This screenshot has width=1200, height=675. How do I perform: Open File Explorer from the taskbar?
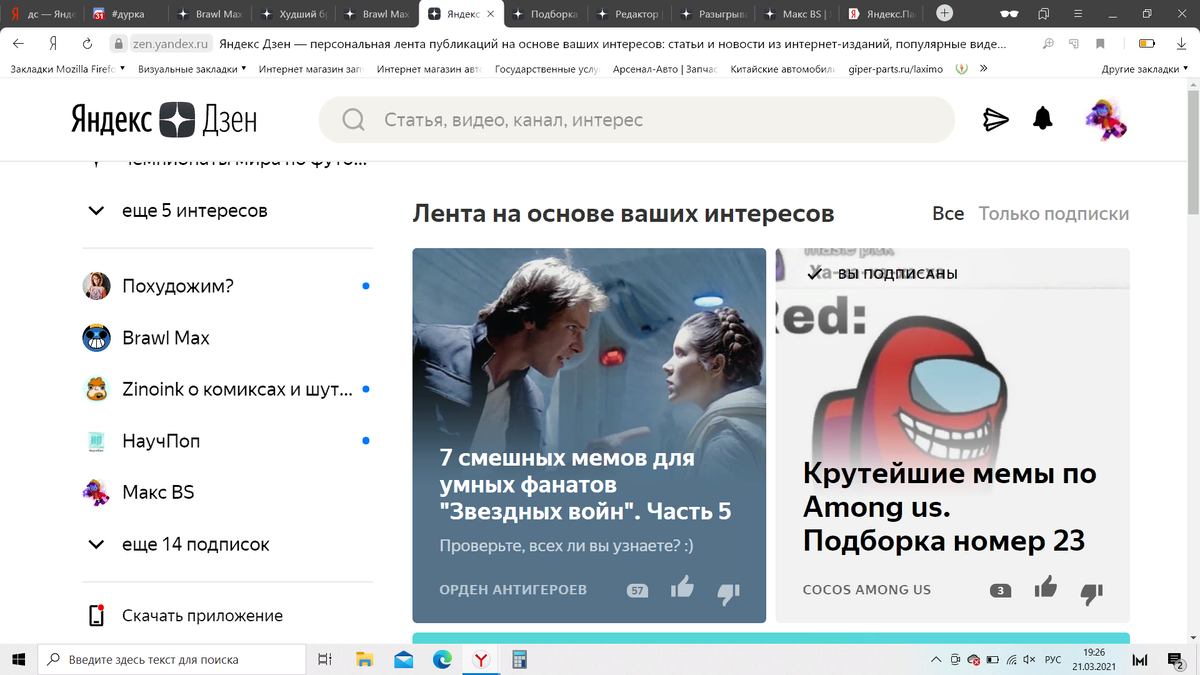click(x=365, y=659)
